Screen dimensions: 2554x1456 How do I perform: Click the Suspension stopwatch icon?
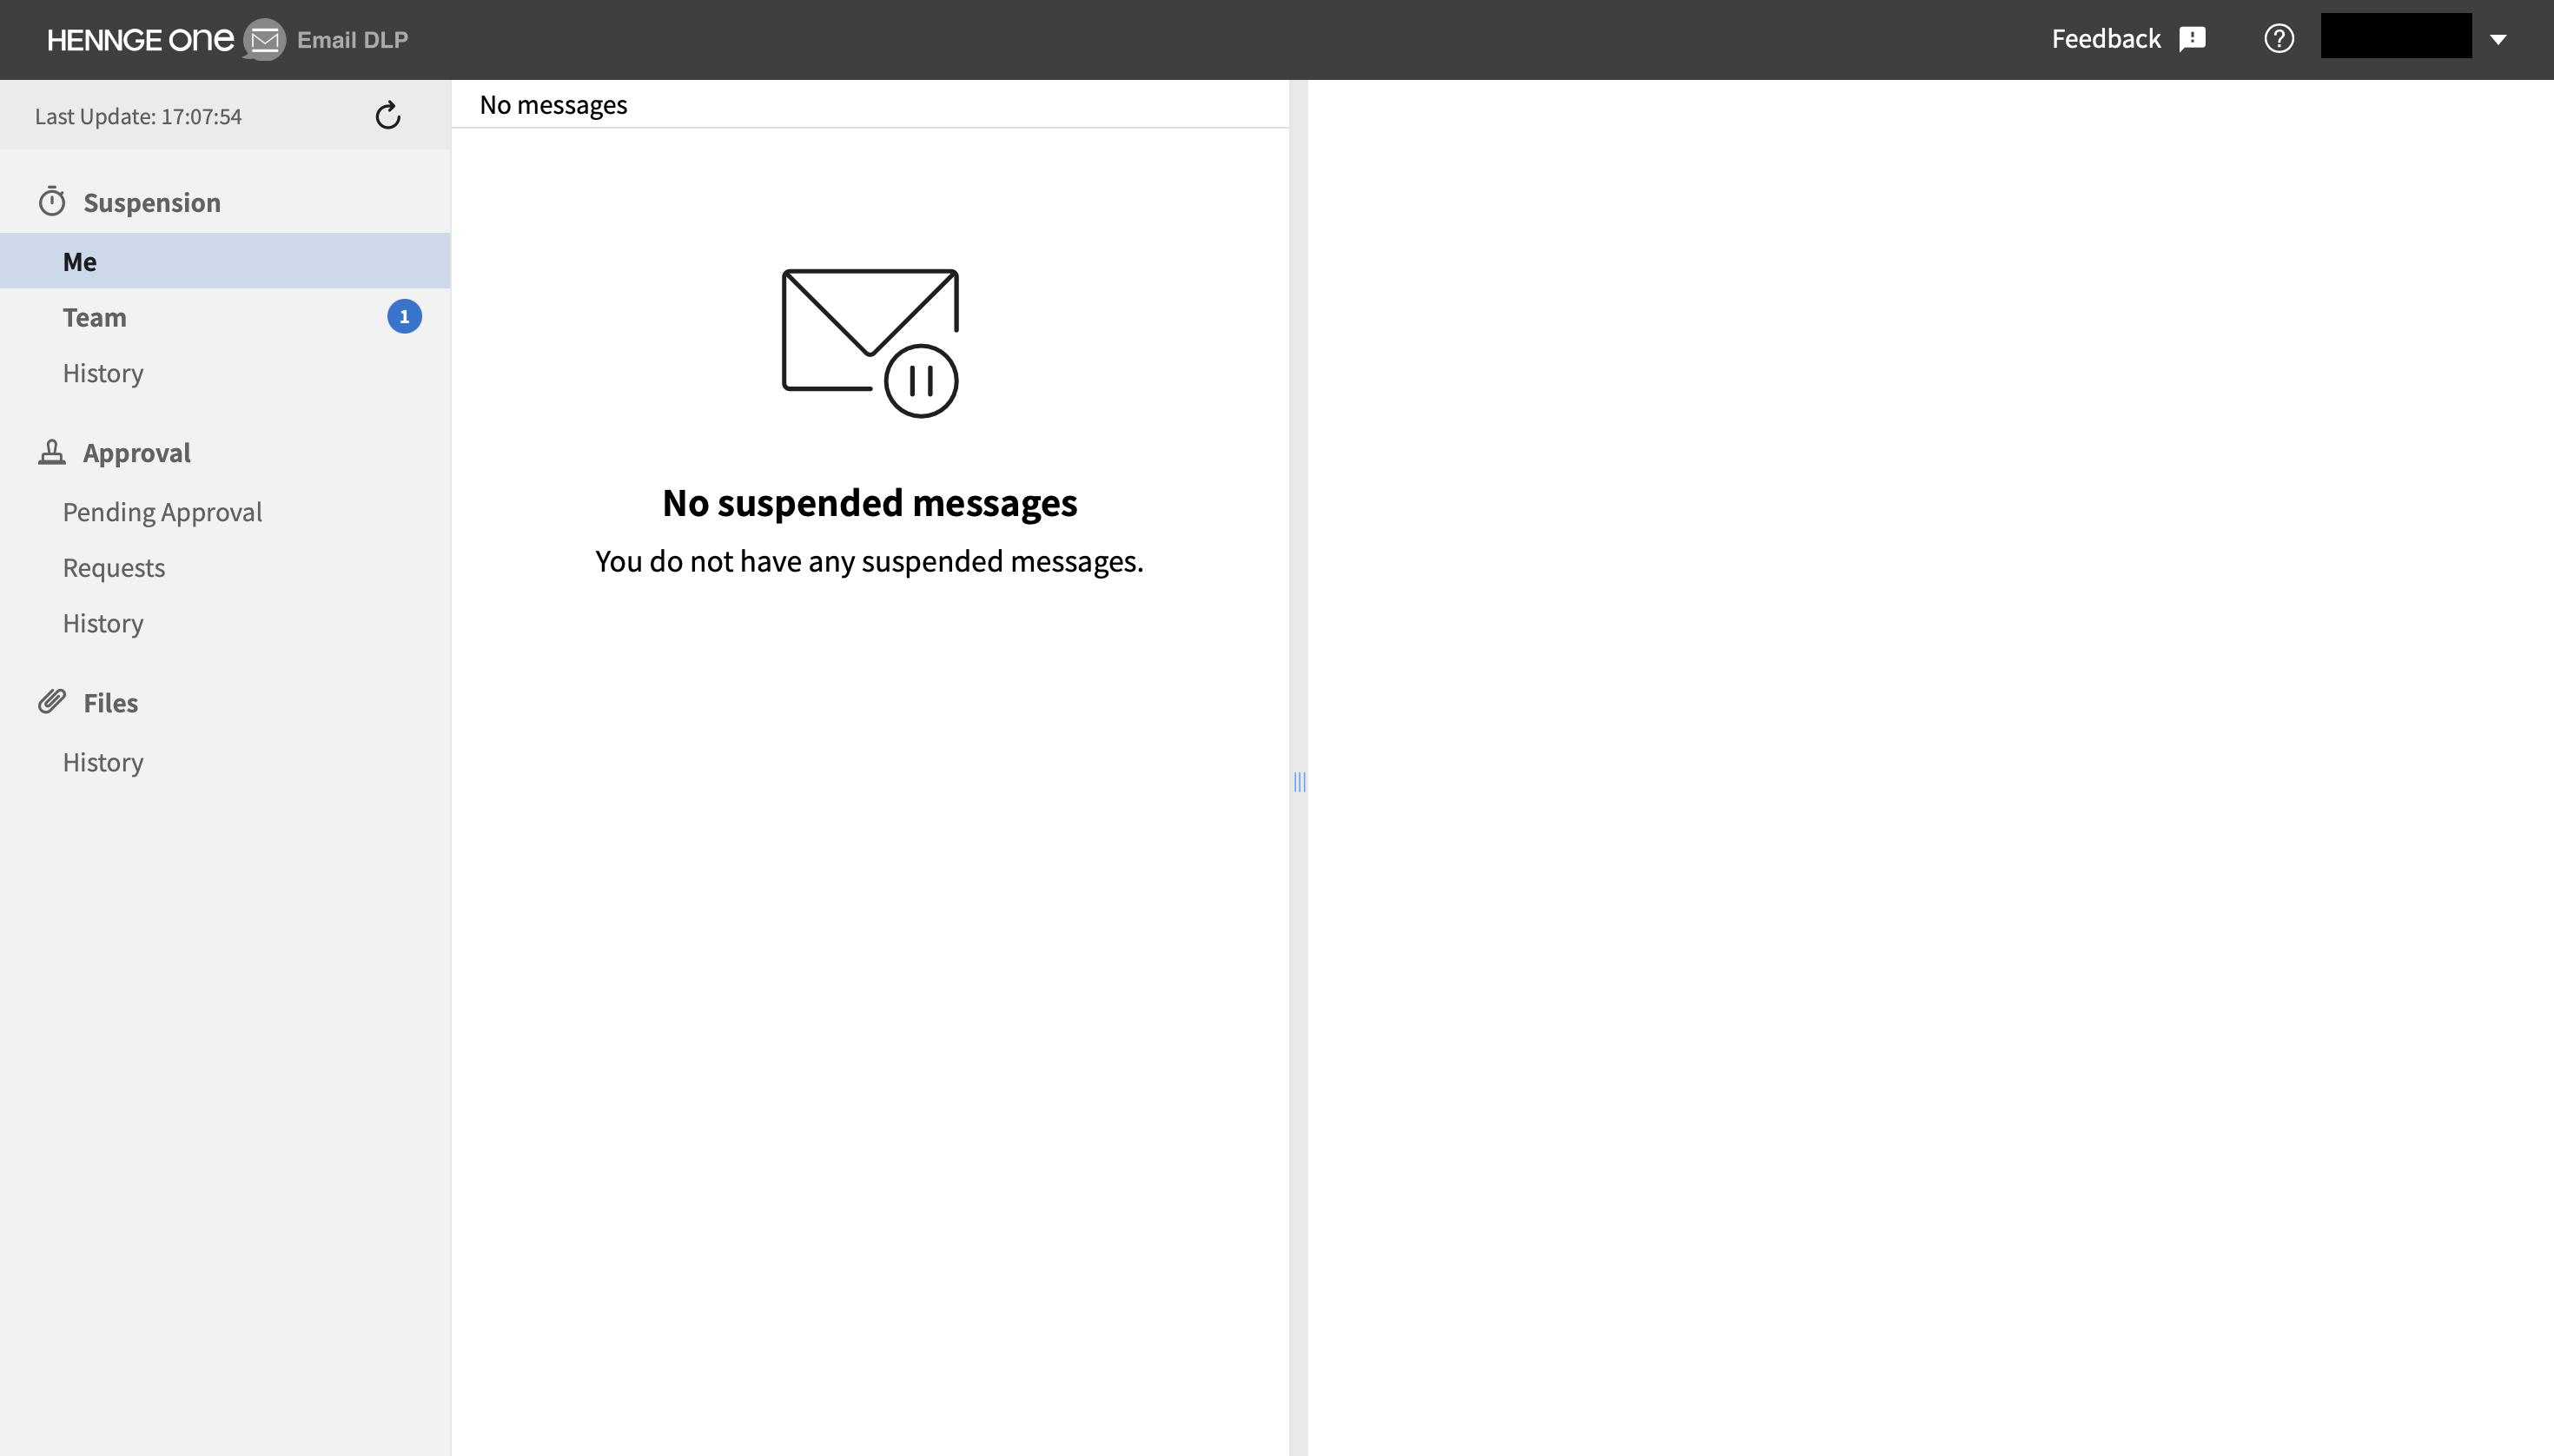(x=52, y=202)
